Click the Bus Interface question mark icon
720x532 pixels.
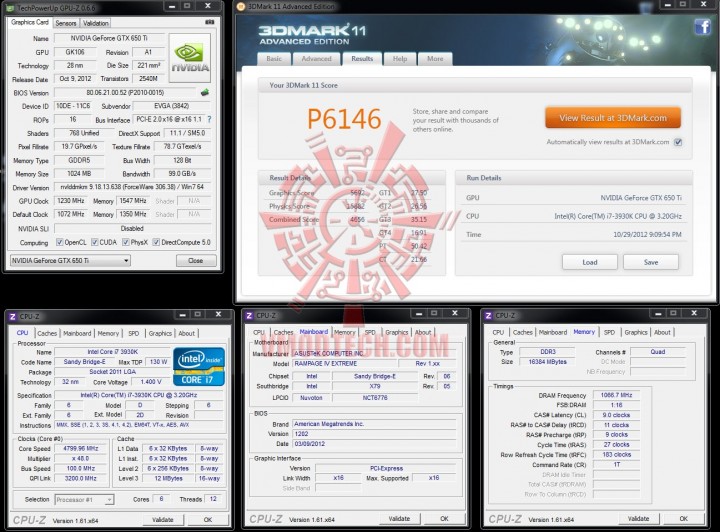[x=209, y=119]
